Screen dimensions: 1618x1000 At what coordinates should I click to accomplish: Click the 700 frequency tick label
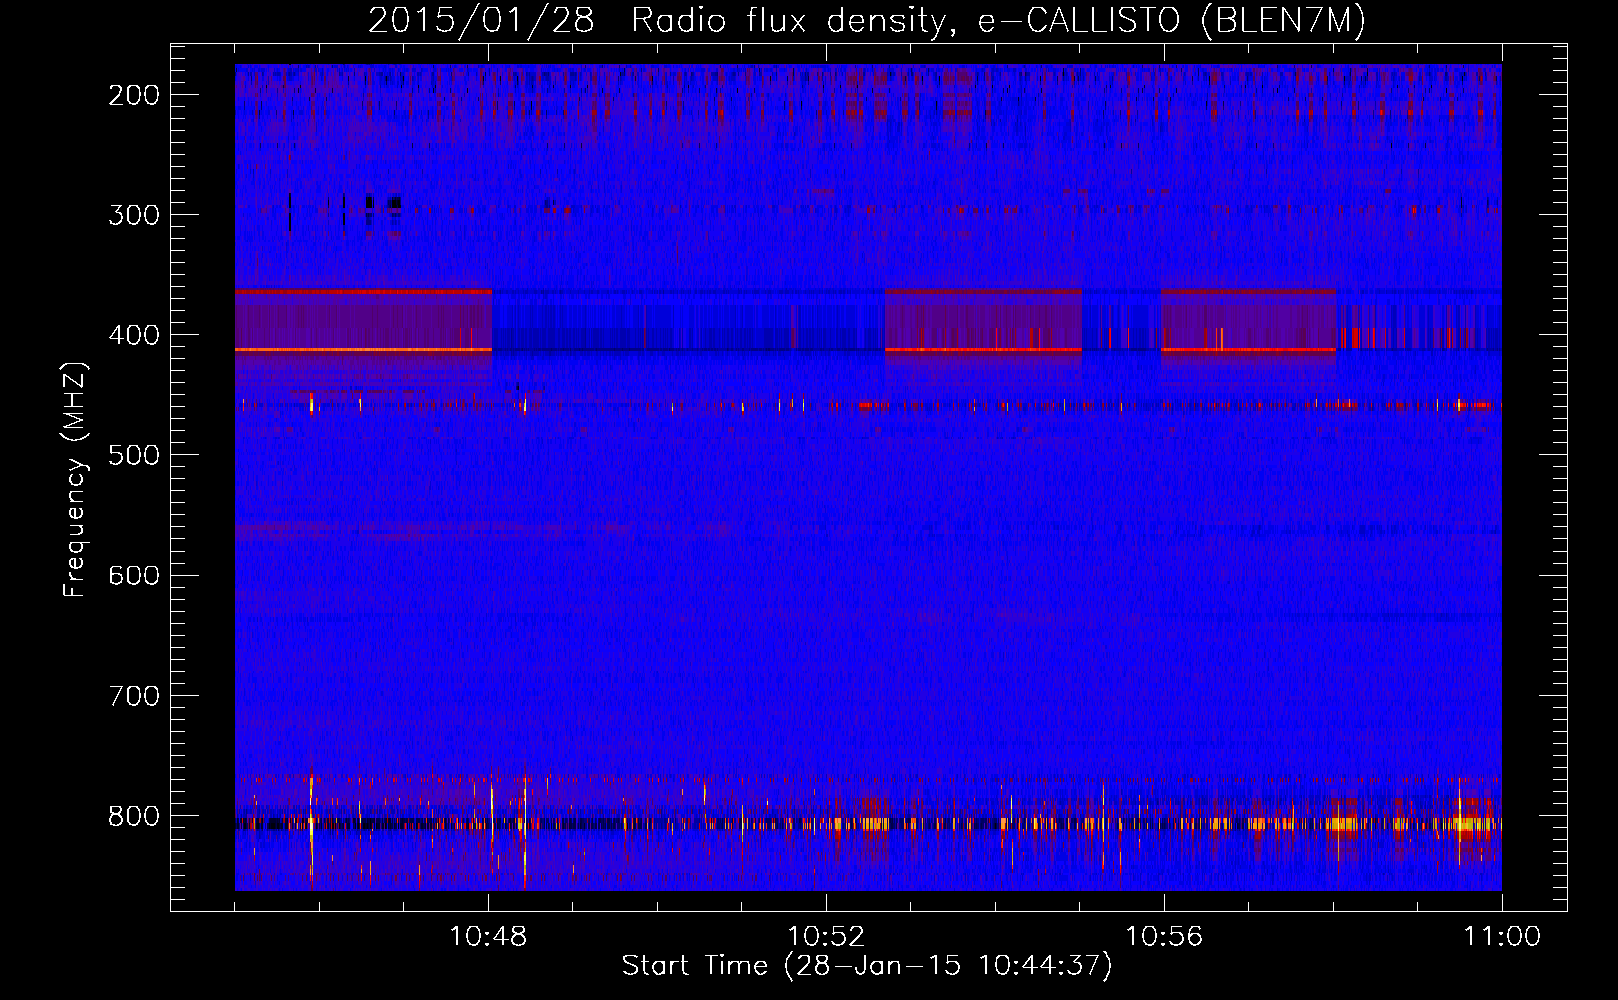[x=134, y=695]
